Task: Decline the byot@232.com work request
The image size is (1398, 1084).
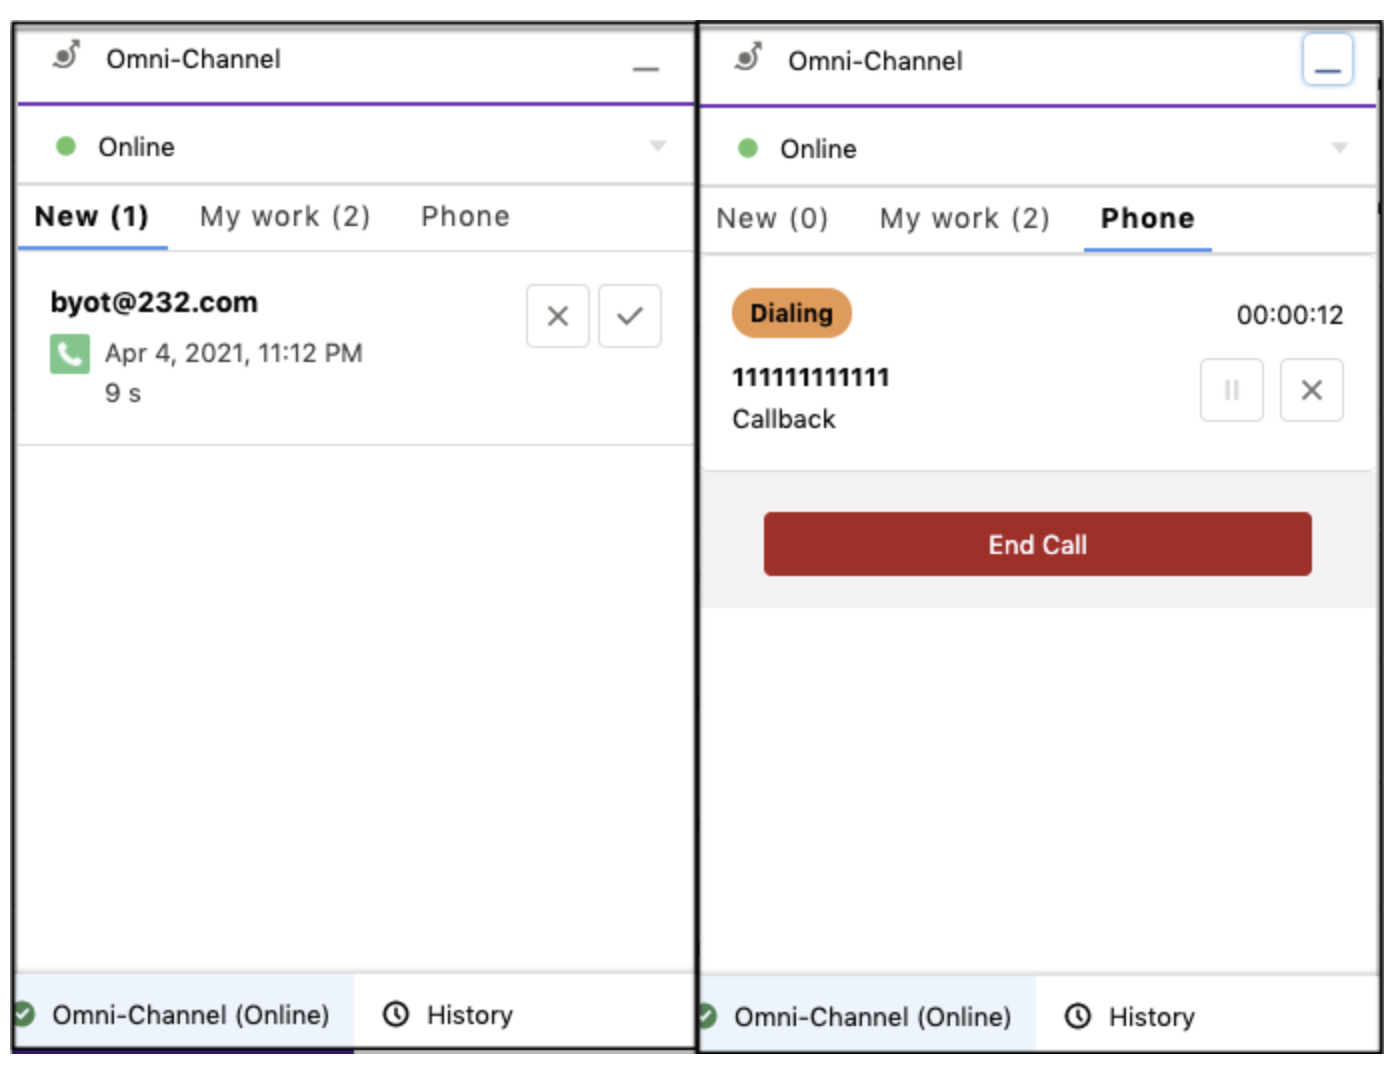Action: pyautogui.click(x=558, y=316)
